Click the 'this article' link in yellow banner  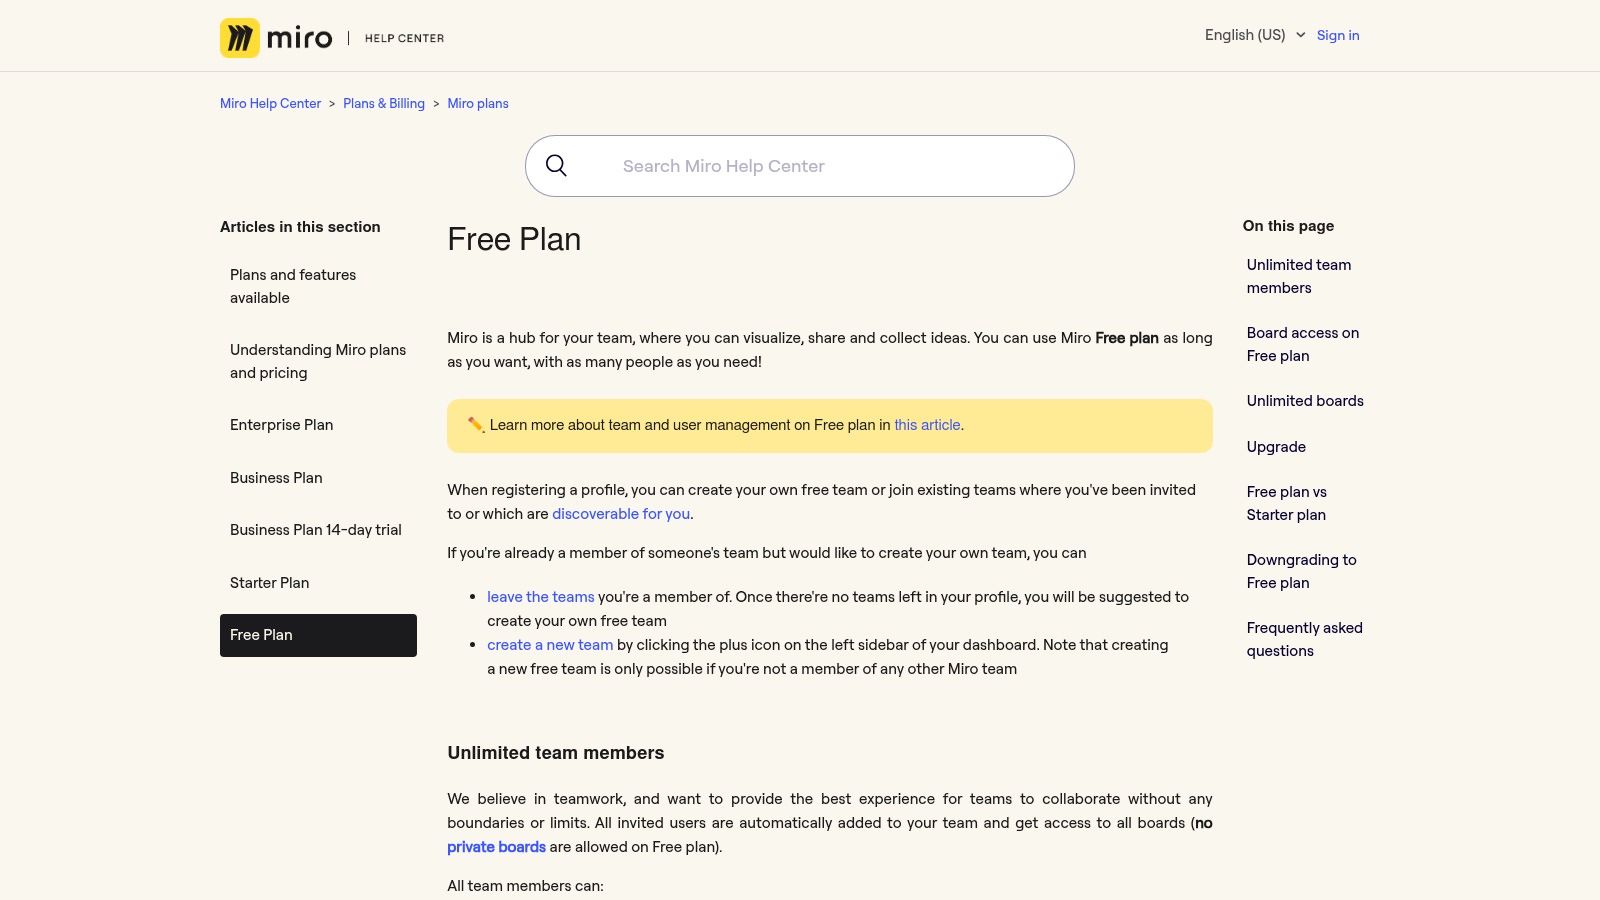[927, 424]
